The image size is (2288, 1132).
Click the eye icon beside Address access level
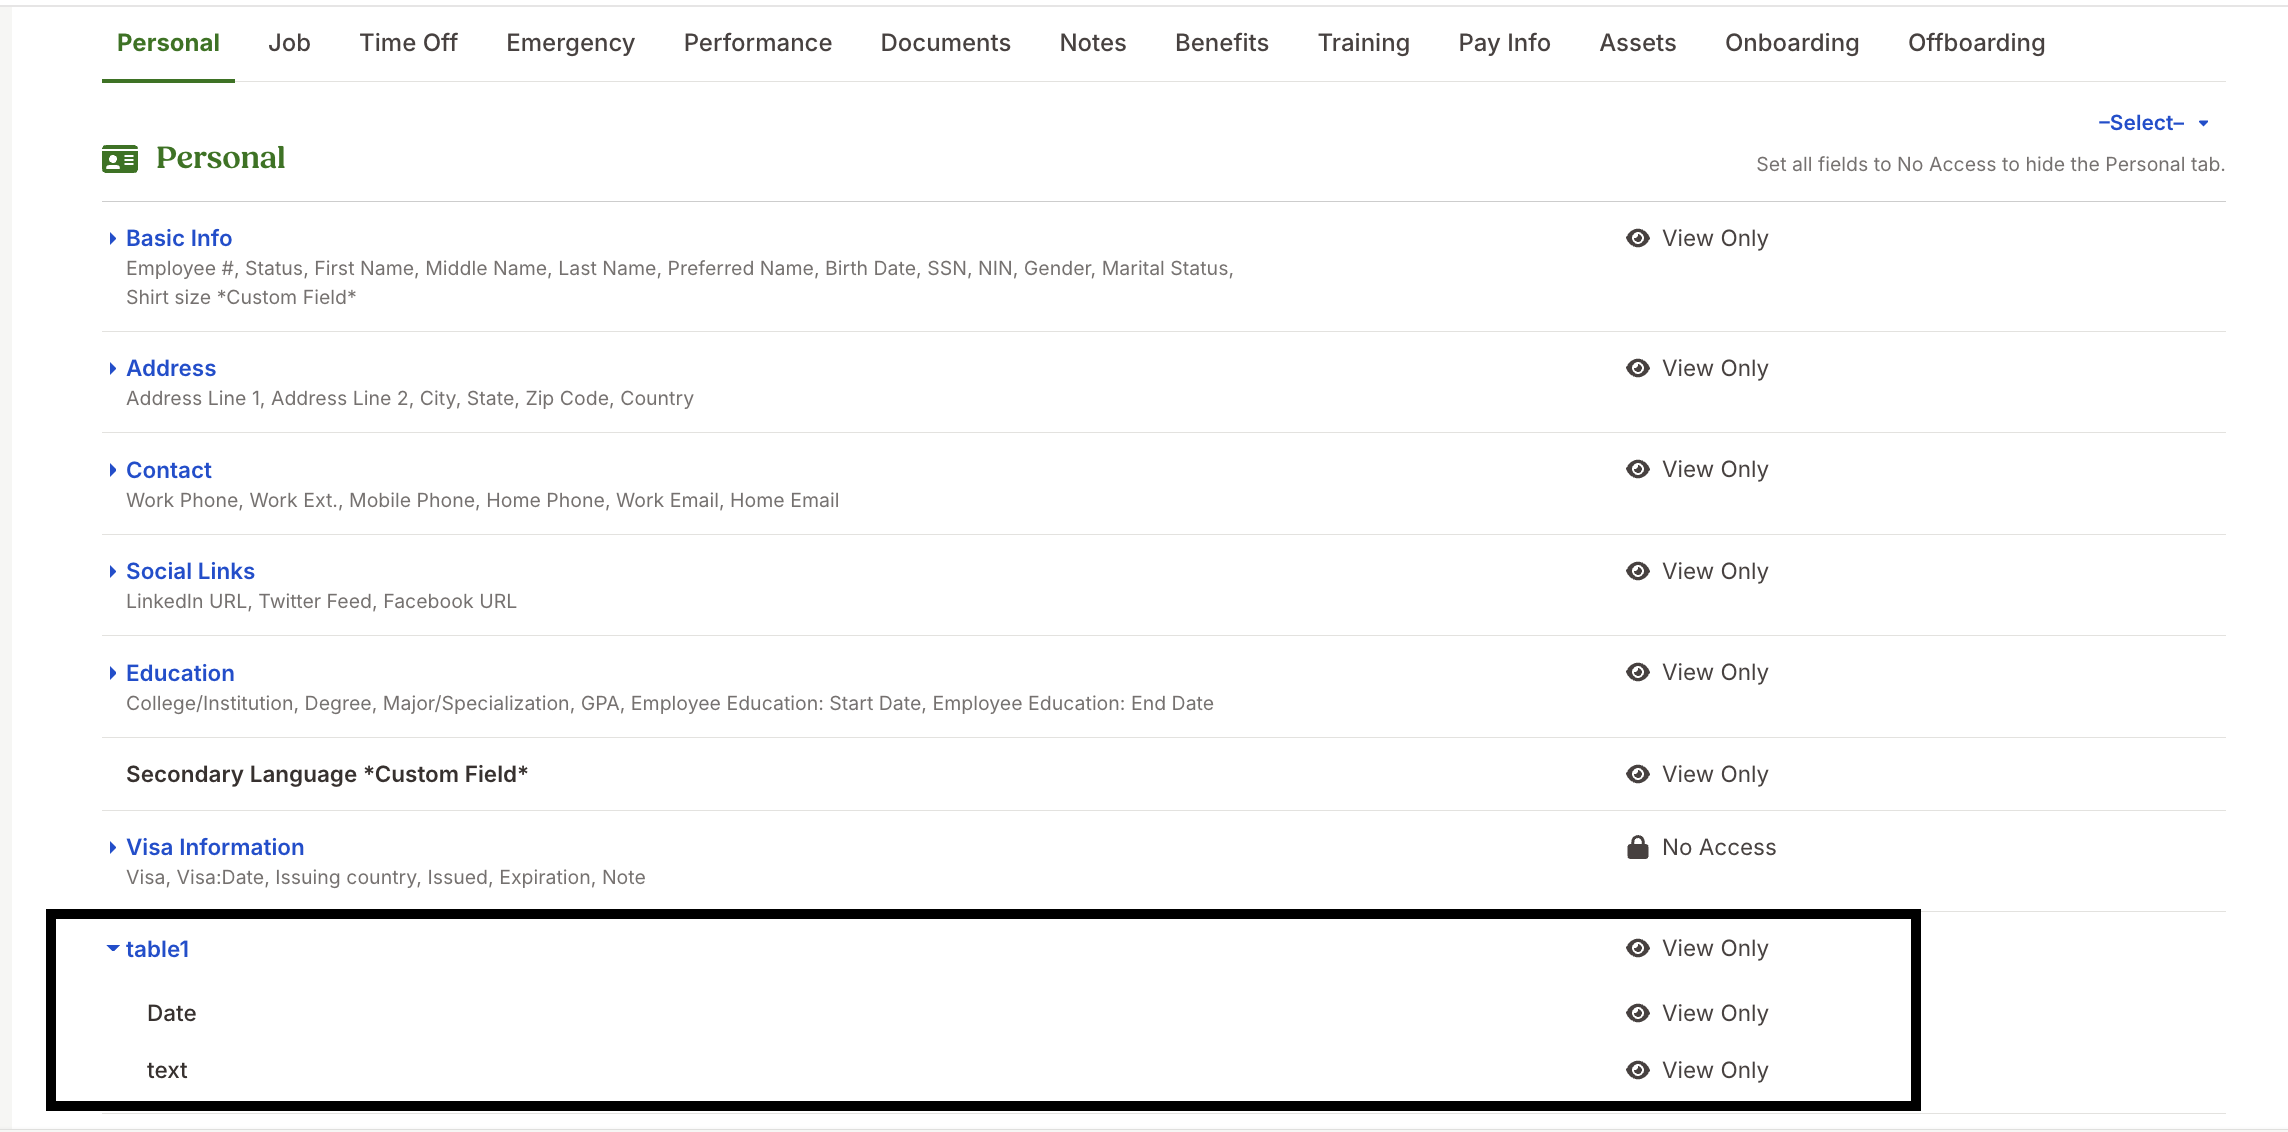coord(1637,368)
